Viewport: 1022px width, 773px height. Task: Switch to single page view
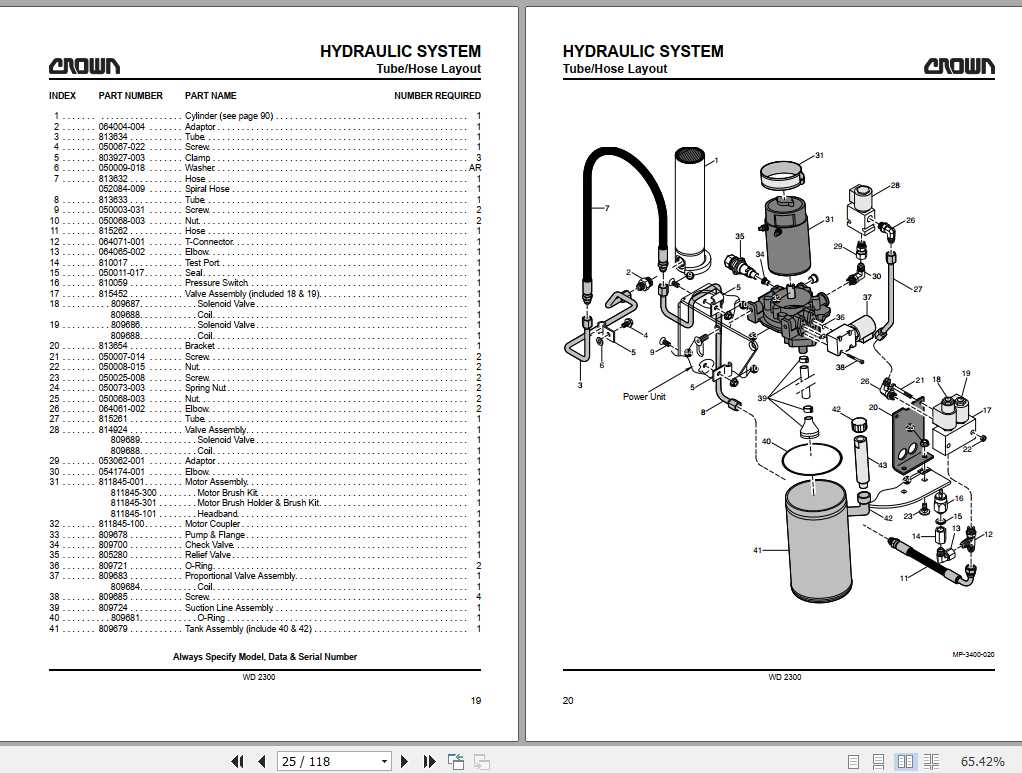[x=853, y=761]
